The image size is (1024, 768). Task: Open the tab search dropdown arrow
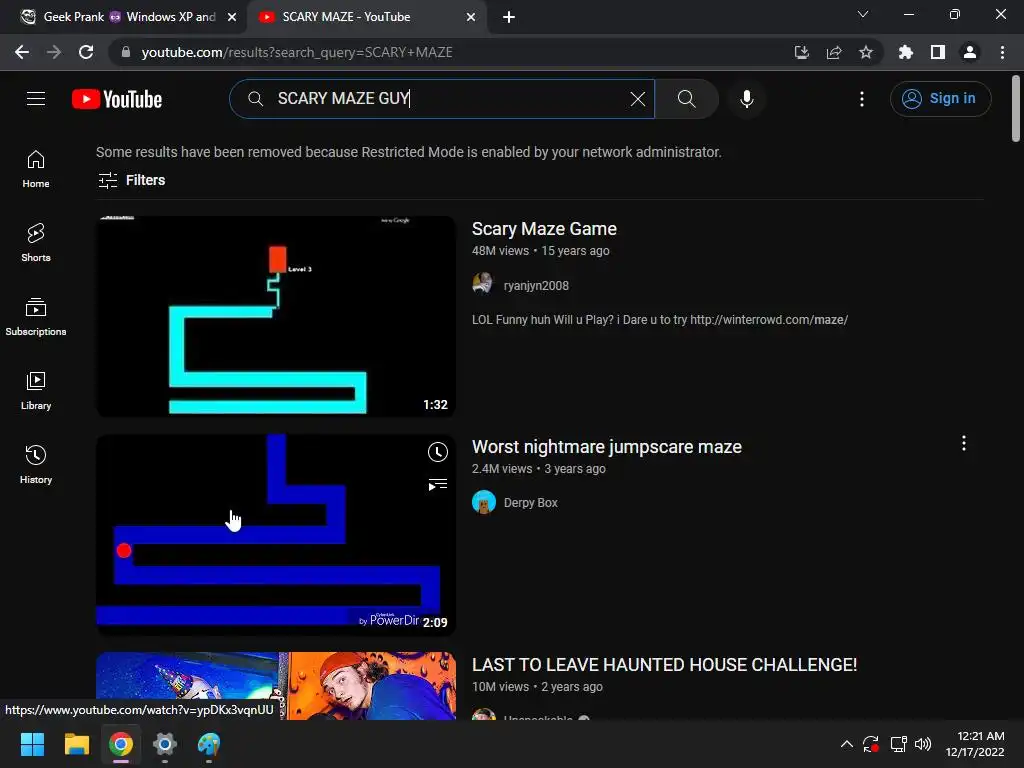863,14
